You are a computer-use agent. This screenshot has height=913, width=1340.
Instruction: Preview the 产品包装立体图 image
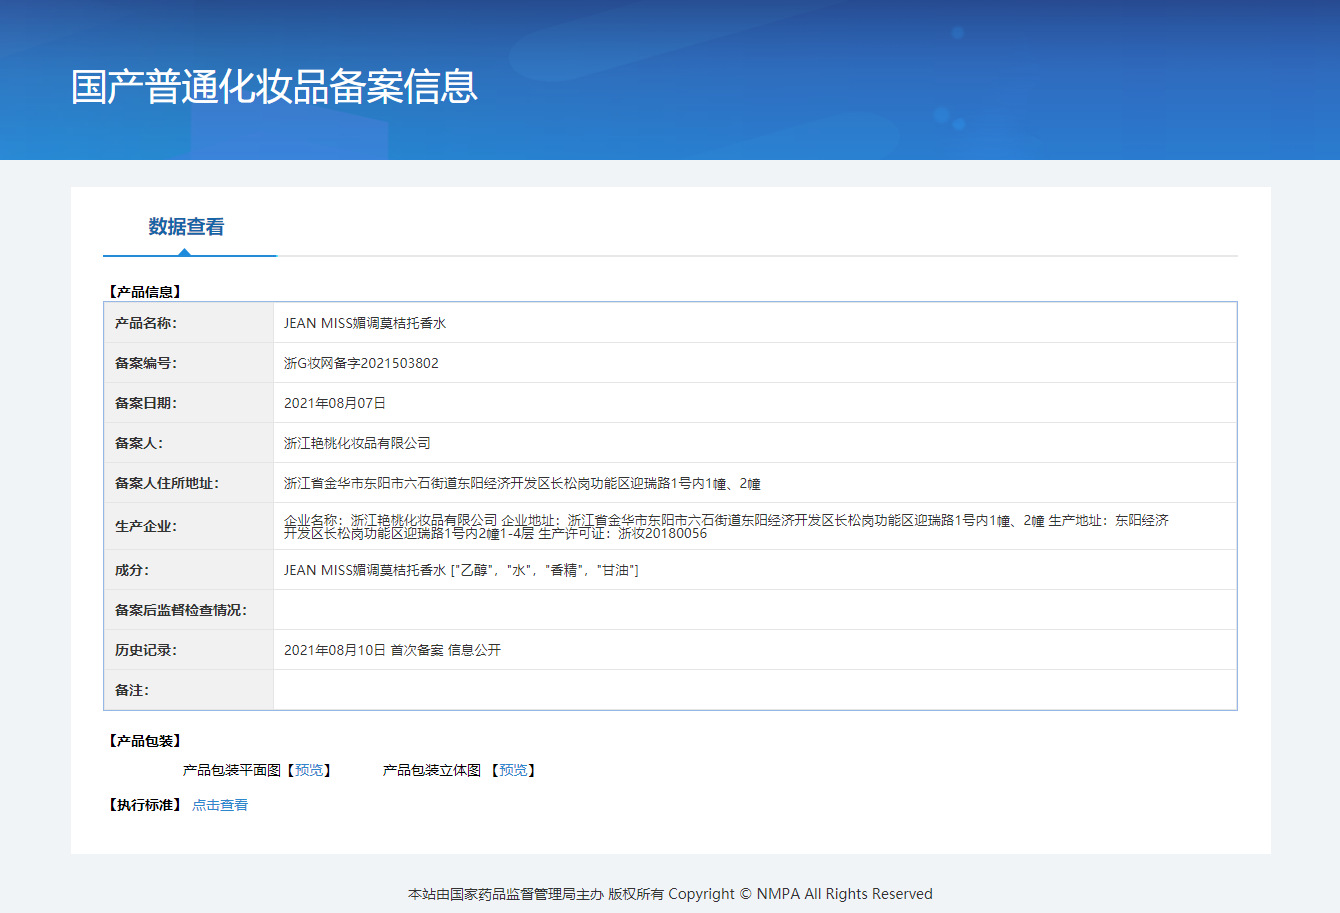pos(513,770)
